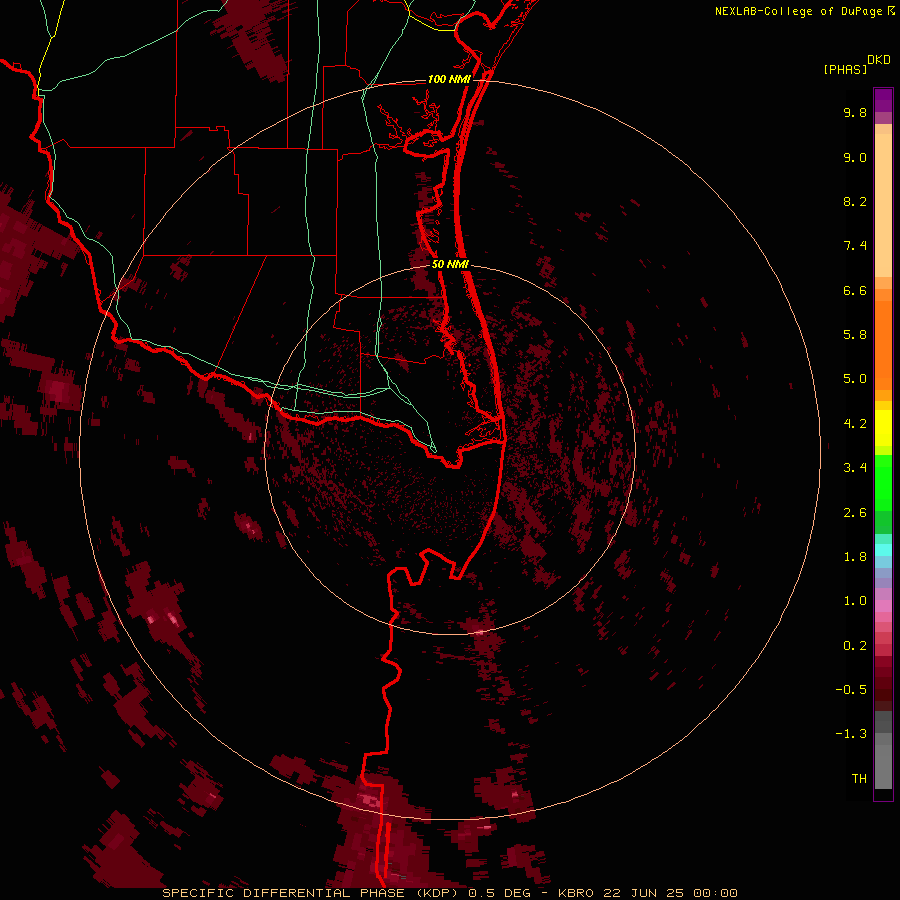The image size is (900, 900).
Task: Click the bright green color bar segment
Action: tap(883, 482)
